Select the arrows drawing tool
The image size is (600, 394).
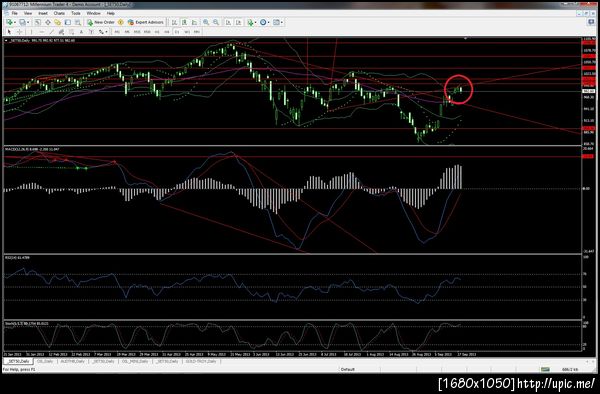[x=101, y=32]
